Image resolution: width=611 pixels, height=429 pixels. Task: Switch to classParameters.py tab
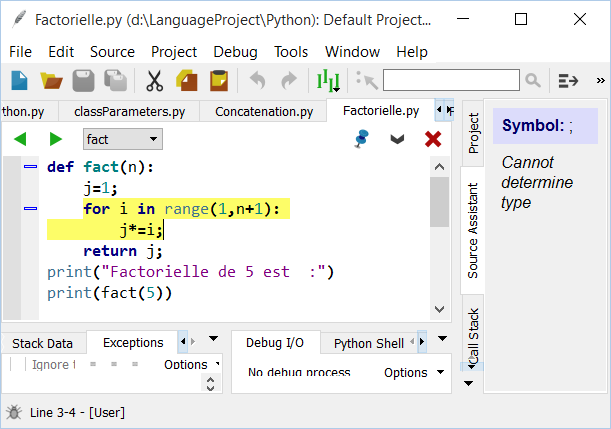[x=129, y=111]
